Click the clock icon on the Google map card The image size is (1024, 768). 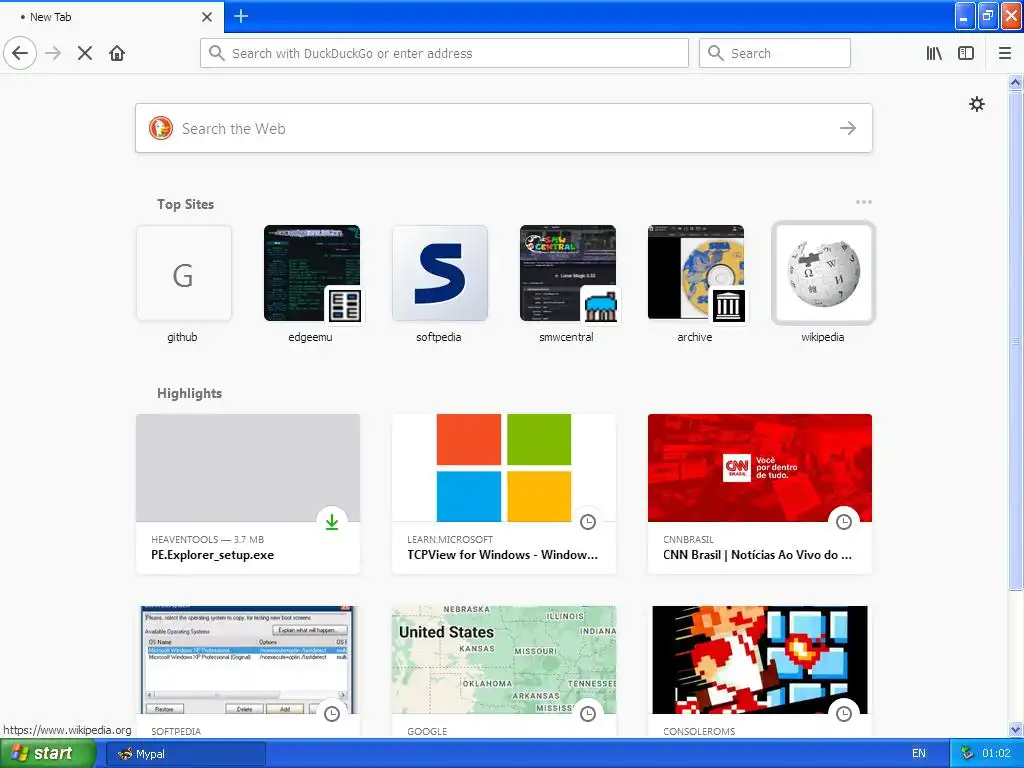(588, 714)
